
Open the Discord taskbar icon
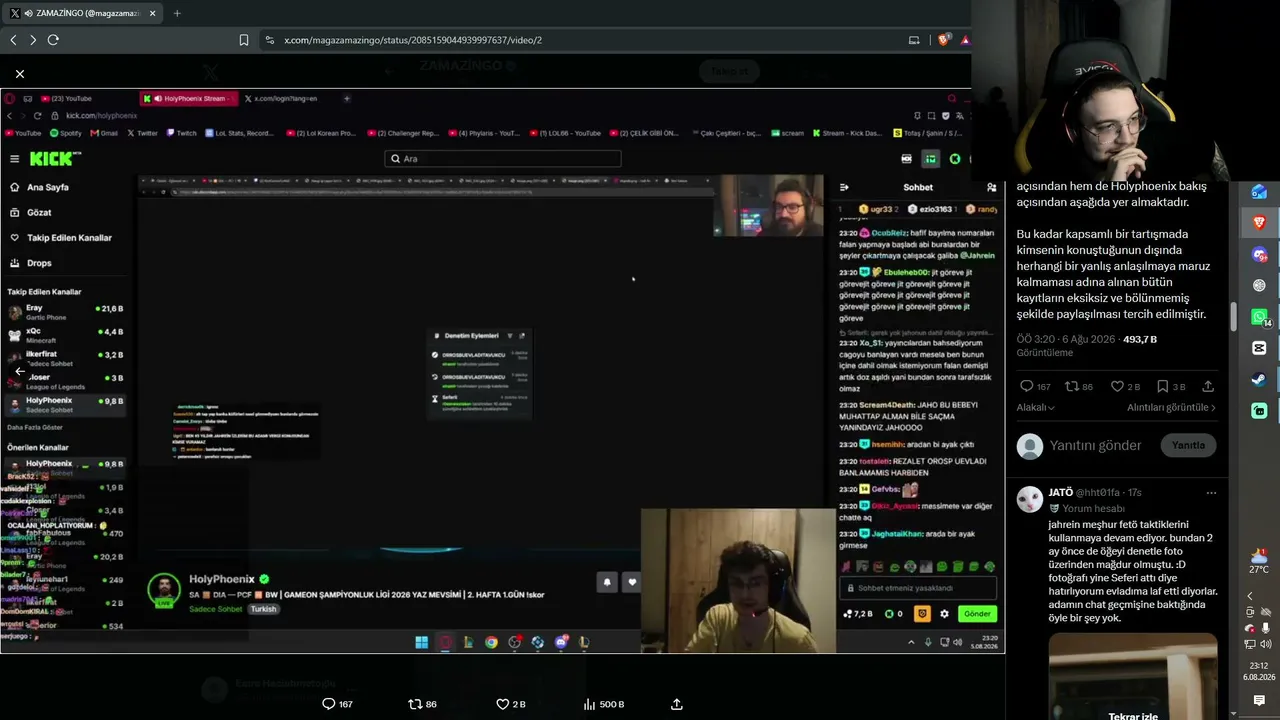[1259, 255]
